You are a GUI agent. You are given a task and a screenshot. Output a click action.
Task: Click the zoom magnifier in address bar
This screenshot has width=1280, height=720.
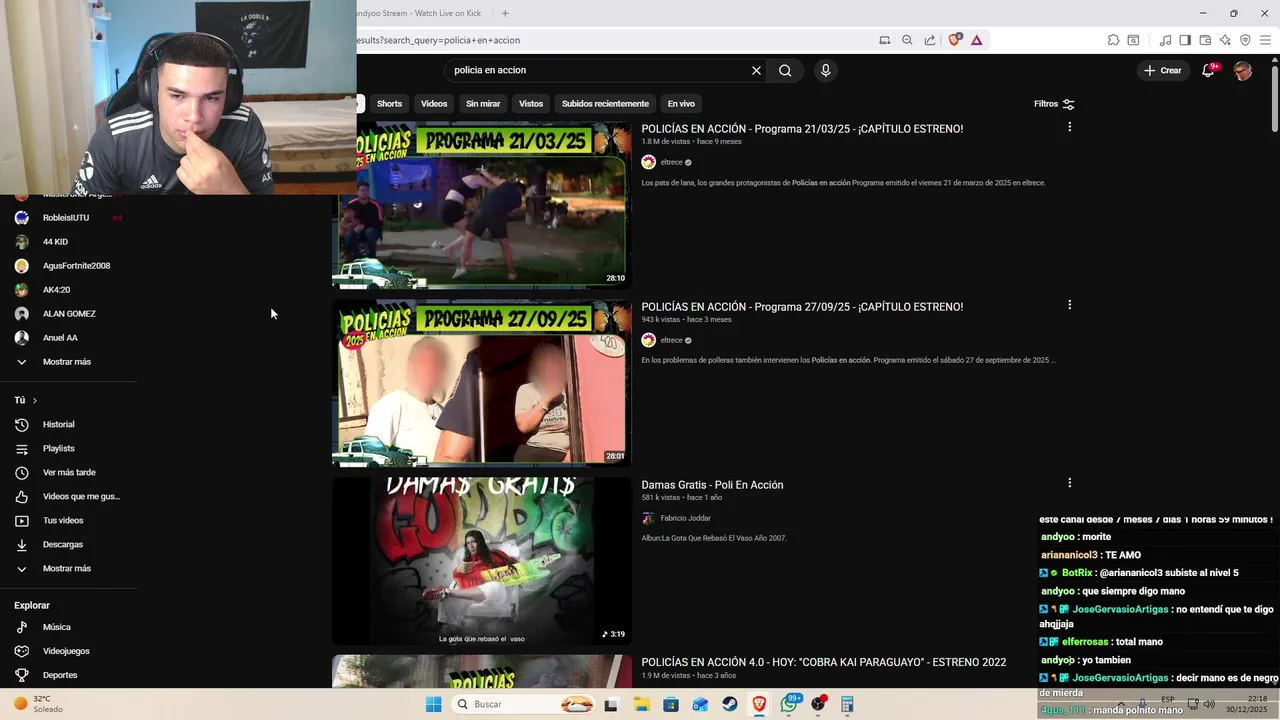coord(907,40)
